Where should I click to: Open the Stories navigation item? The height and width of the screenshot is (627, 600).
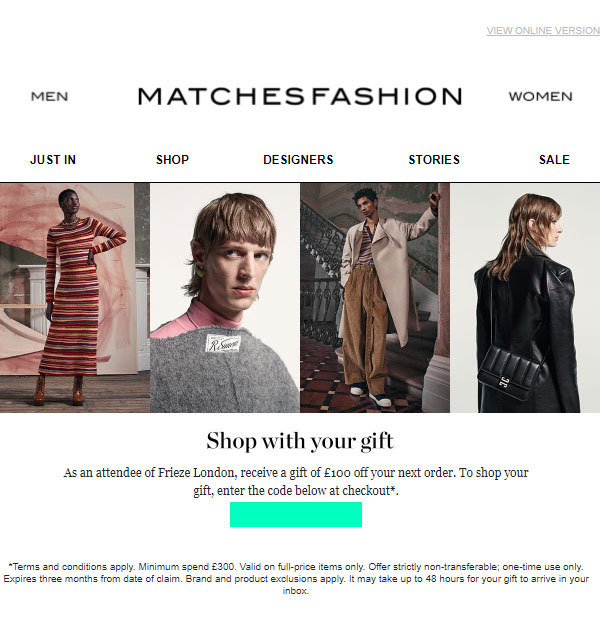tap(434, 160)
